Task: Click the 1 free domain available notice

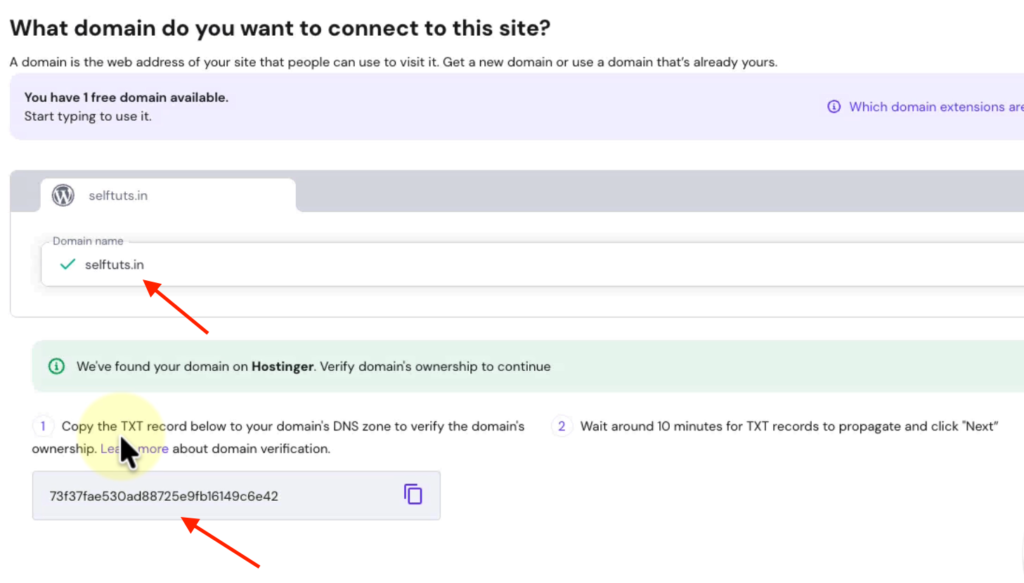Action: click(x=126, y=97)
